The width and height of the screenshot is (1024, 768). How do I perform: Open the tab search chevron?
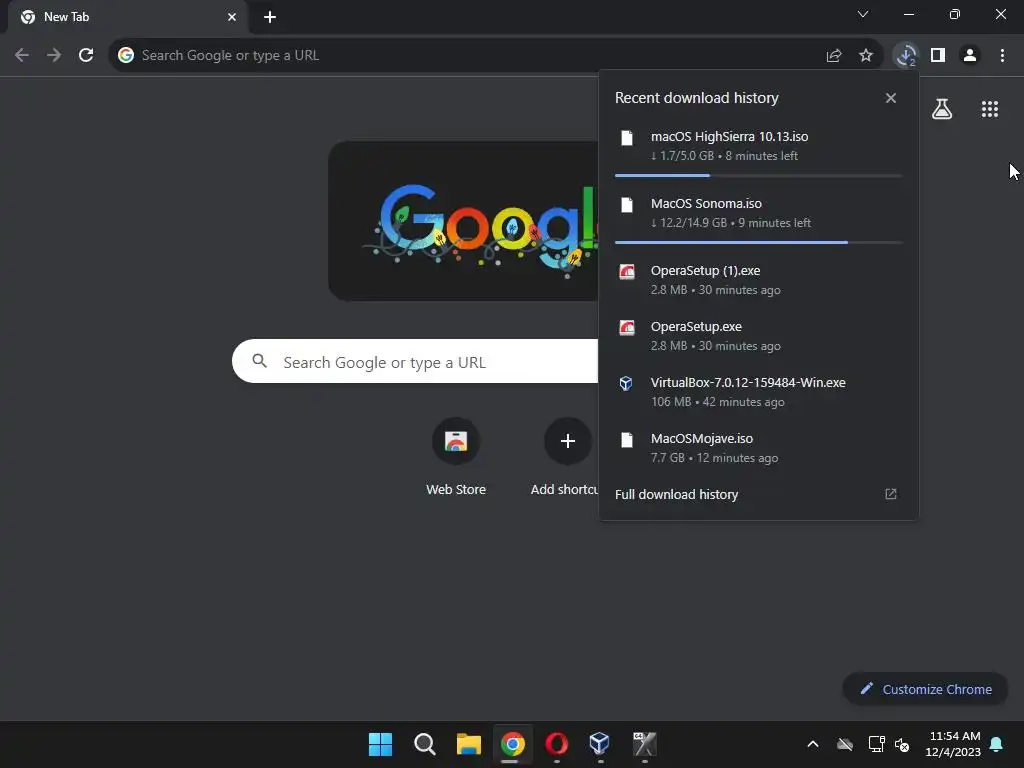click(x=863, y=14)
